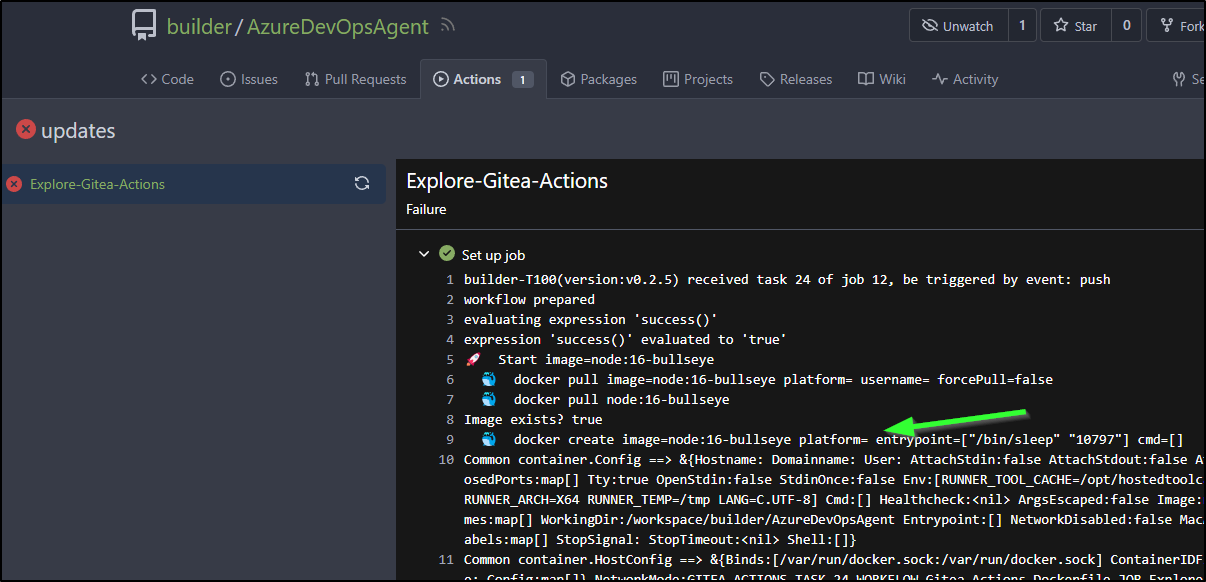Click log line number 9
The image size is (1206, 582).
[x=450, y=439]
